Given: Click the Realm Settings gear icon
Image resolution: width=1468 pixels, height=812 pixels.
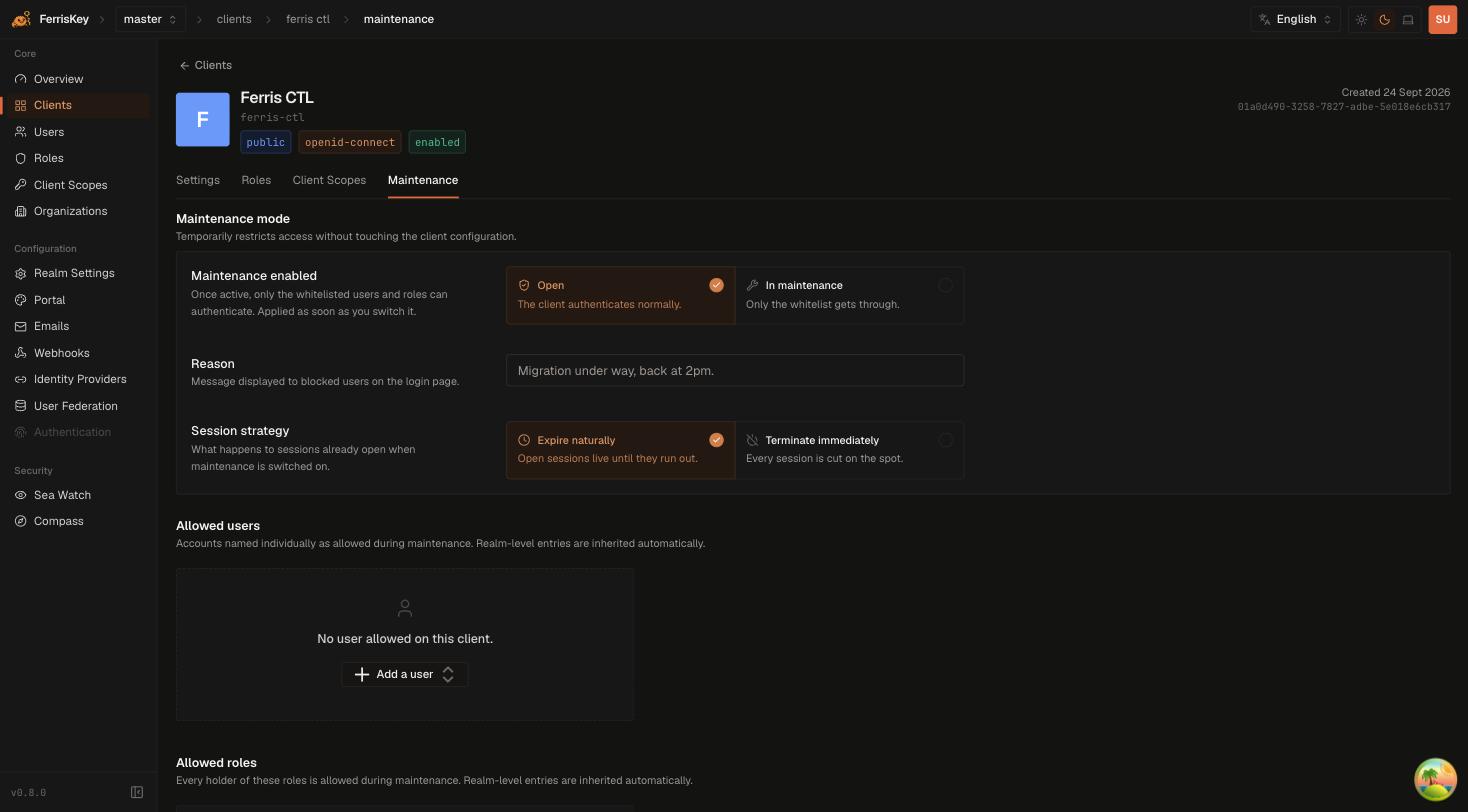Looking at the screenshot, I should pos(20,273).
